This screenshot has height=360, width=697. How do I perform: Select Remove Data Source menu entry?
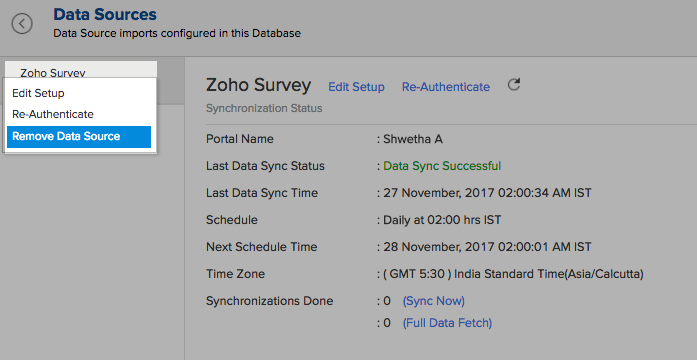click(79, 136)
